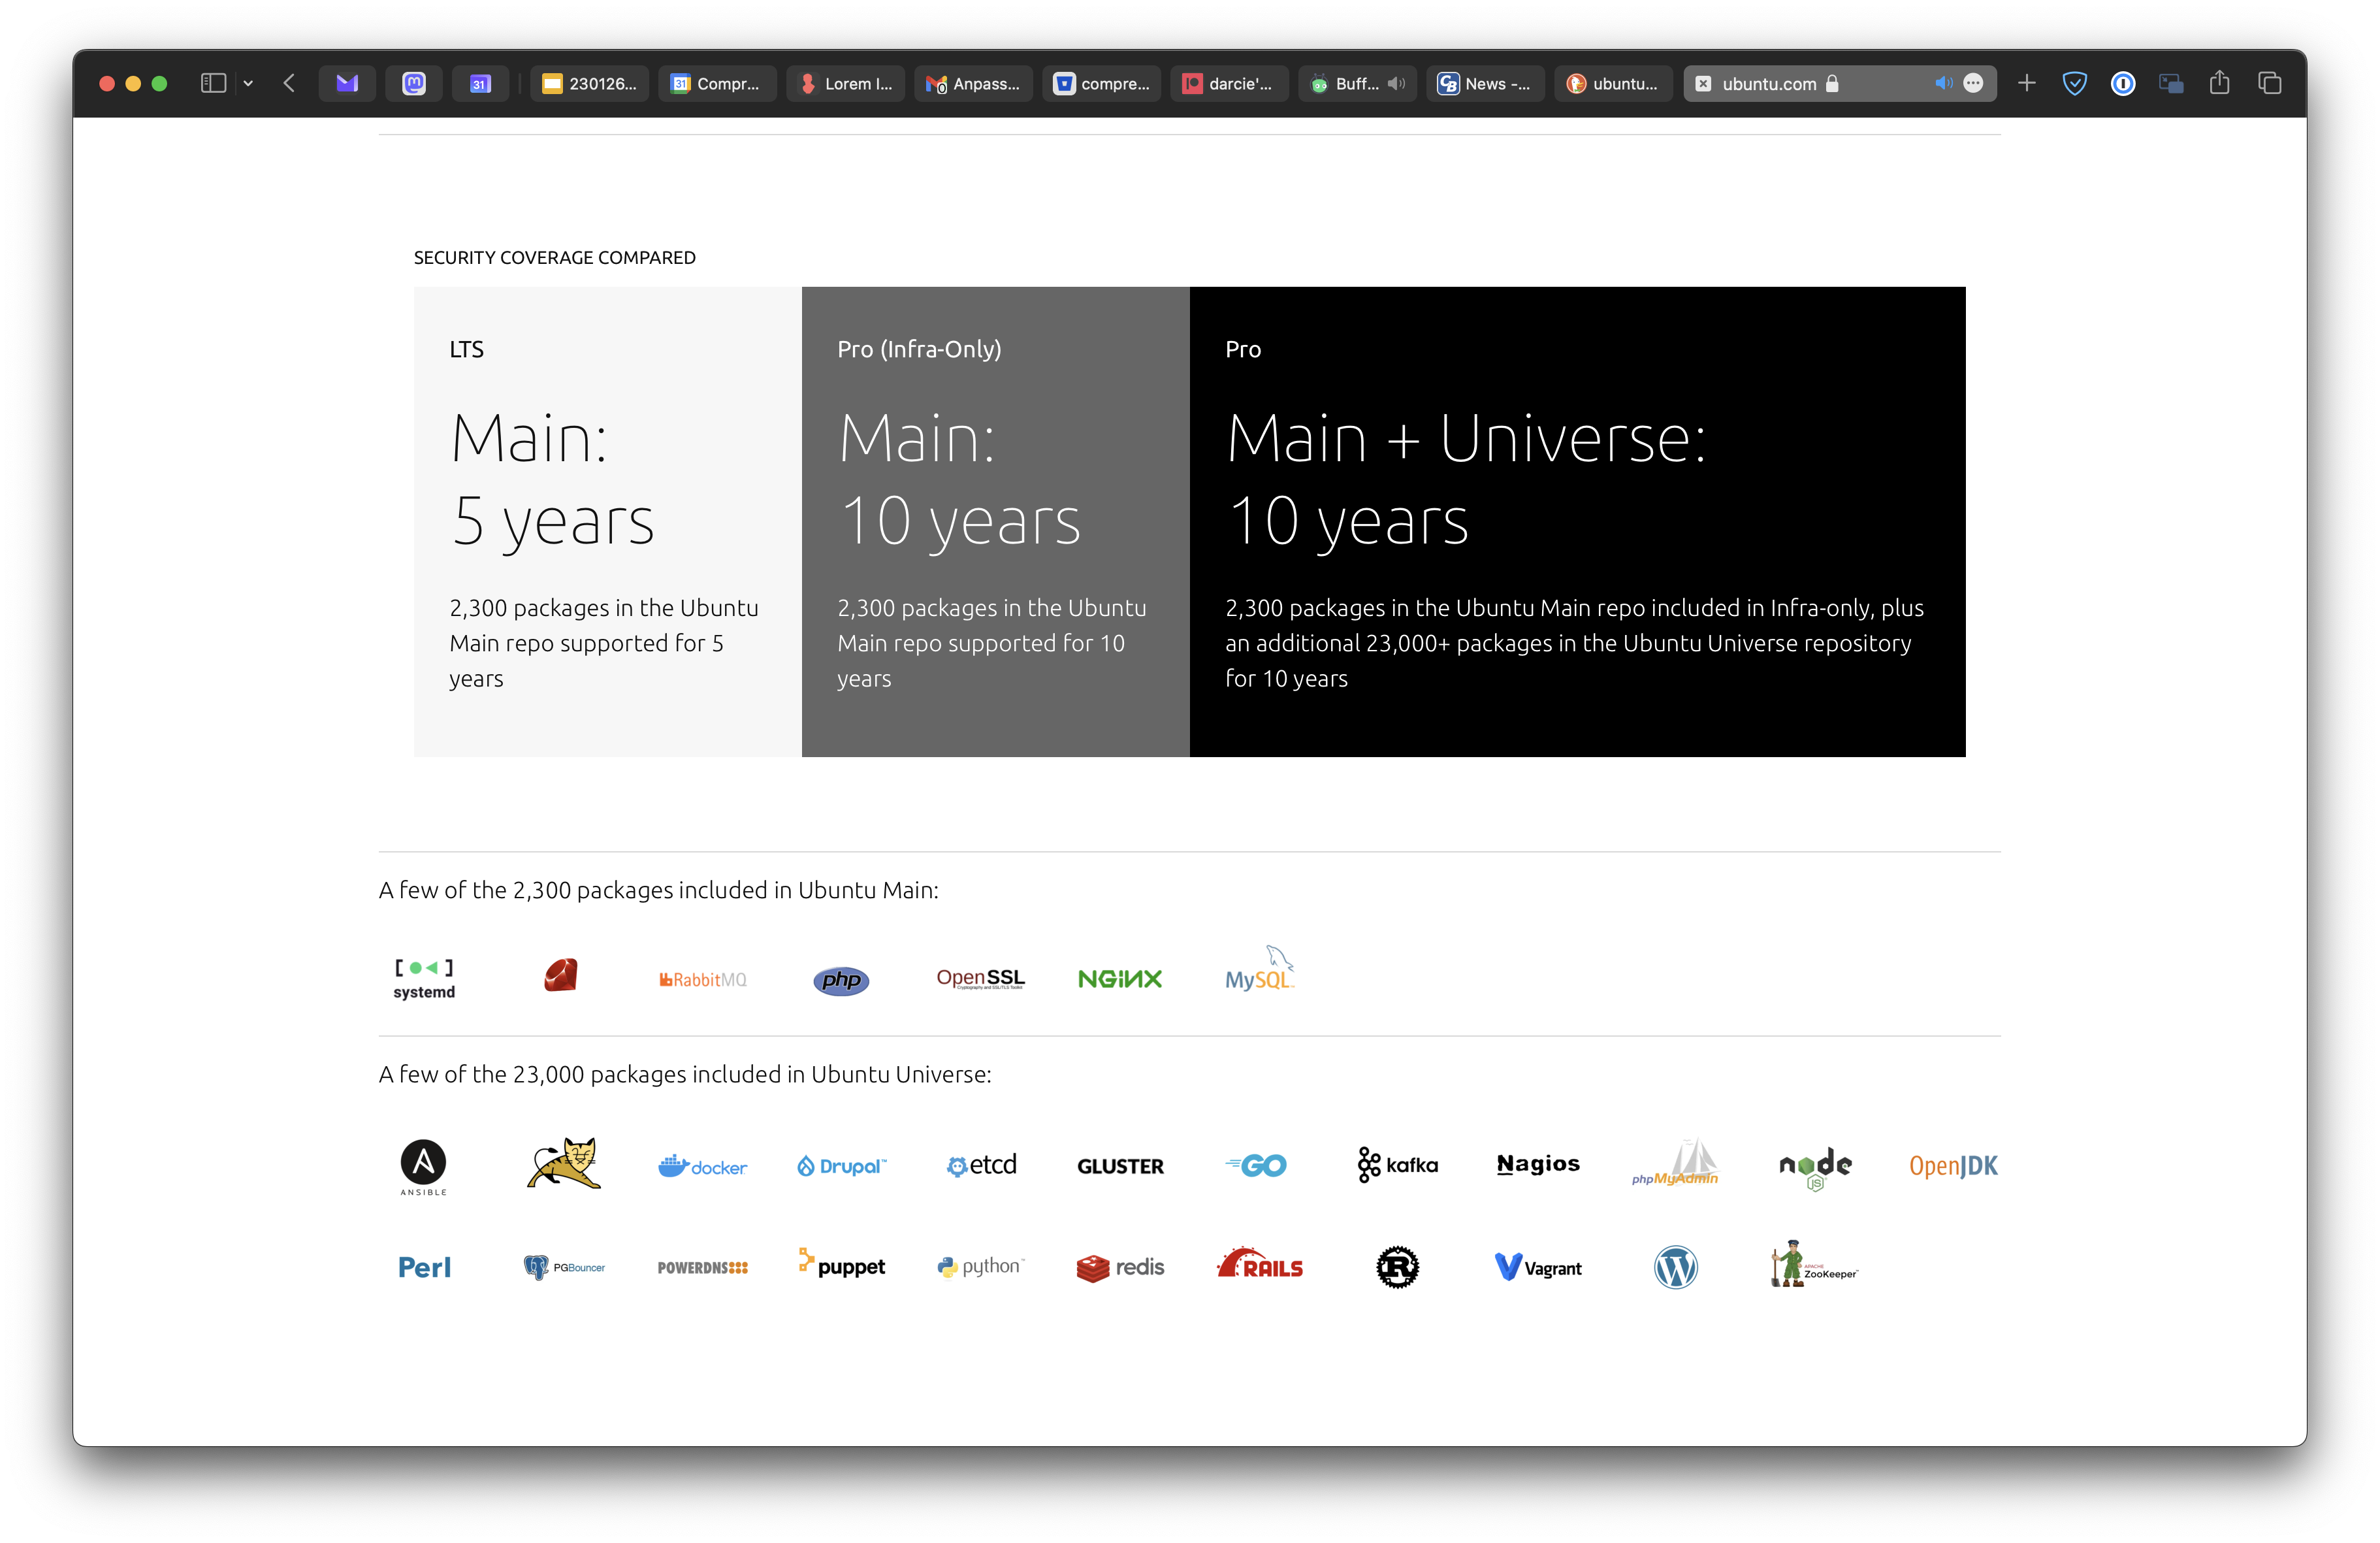Click the OpenSSL logo in Main packages

pos(980,977)
